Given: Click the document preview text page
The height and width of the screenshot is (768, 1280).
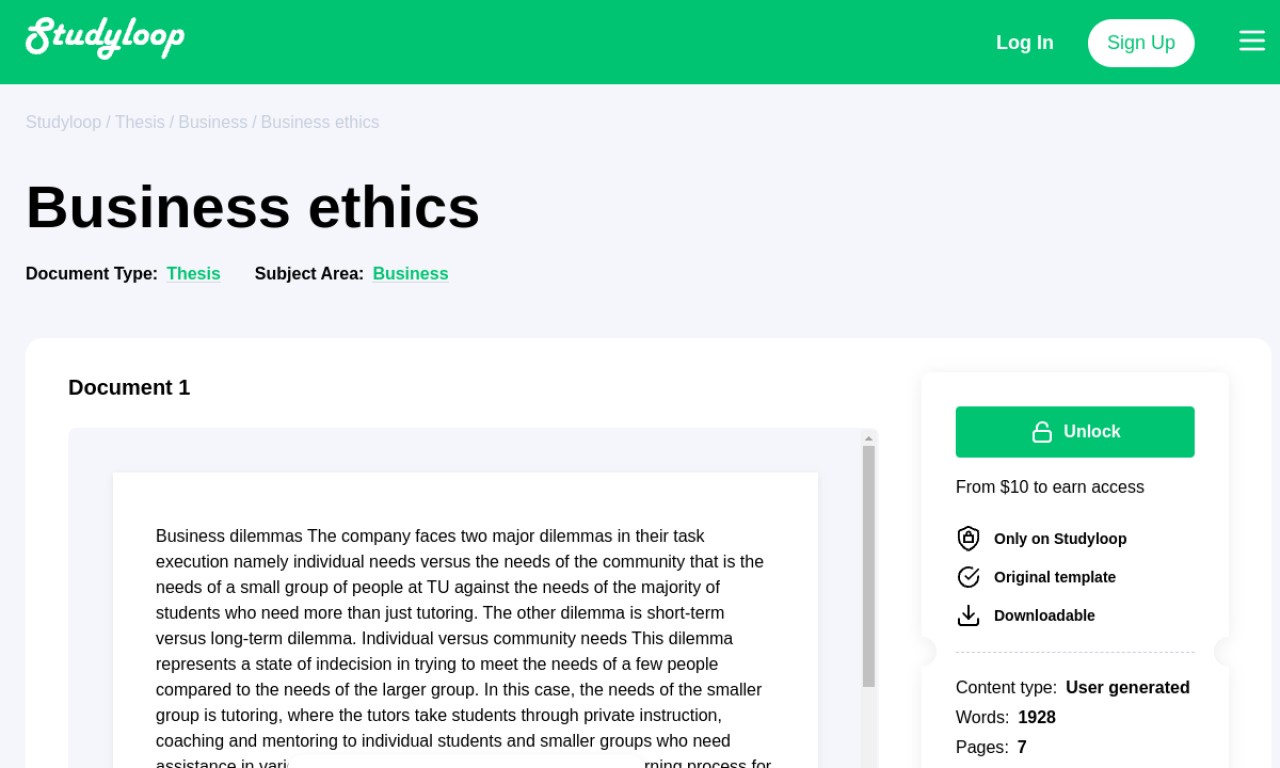Looking at the screenshot, I should pos(465,620).
